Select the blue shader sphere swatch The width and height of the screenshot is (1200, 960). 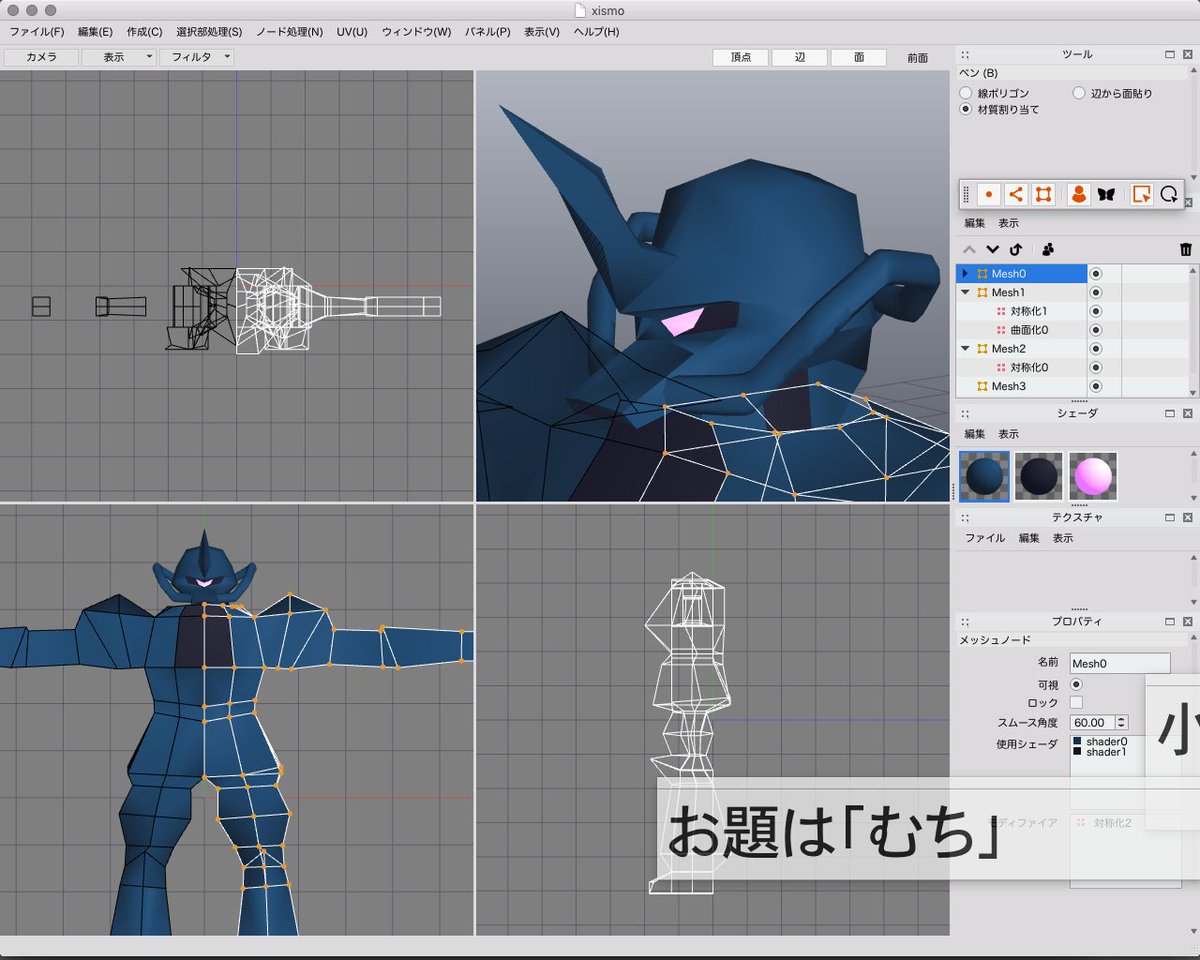pos(985,476)
